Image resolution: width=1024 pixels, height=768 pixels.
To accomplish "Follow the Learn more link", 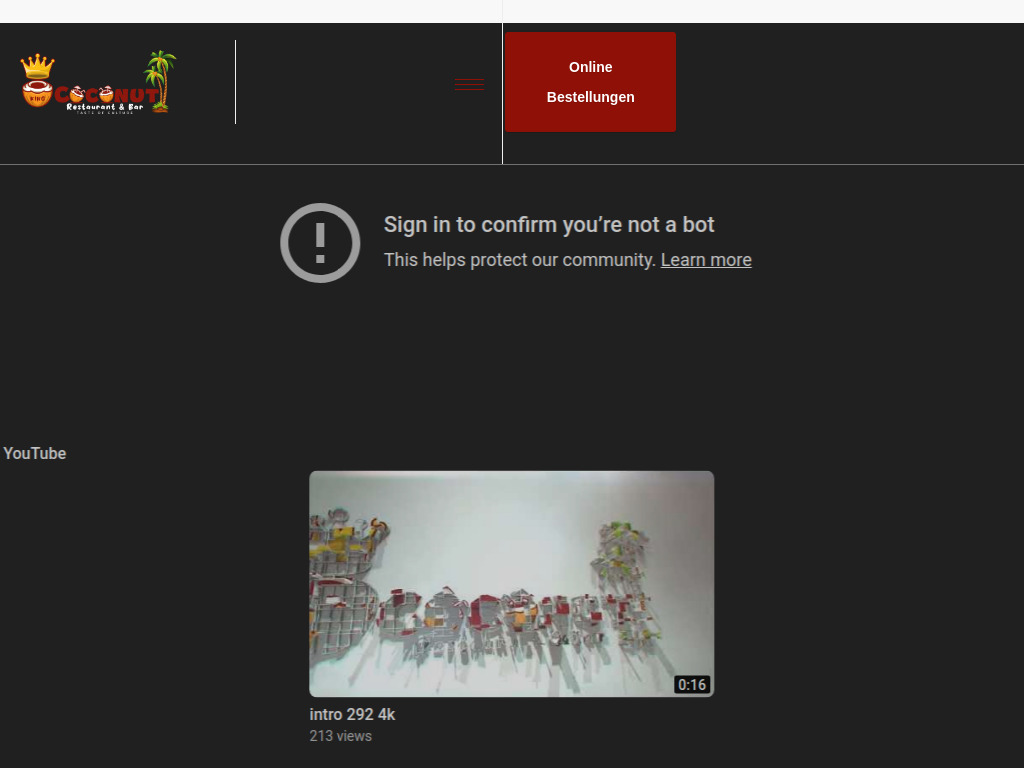I will click(706, 260).
